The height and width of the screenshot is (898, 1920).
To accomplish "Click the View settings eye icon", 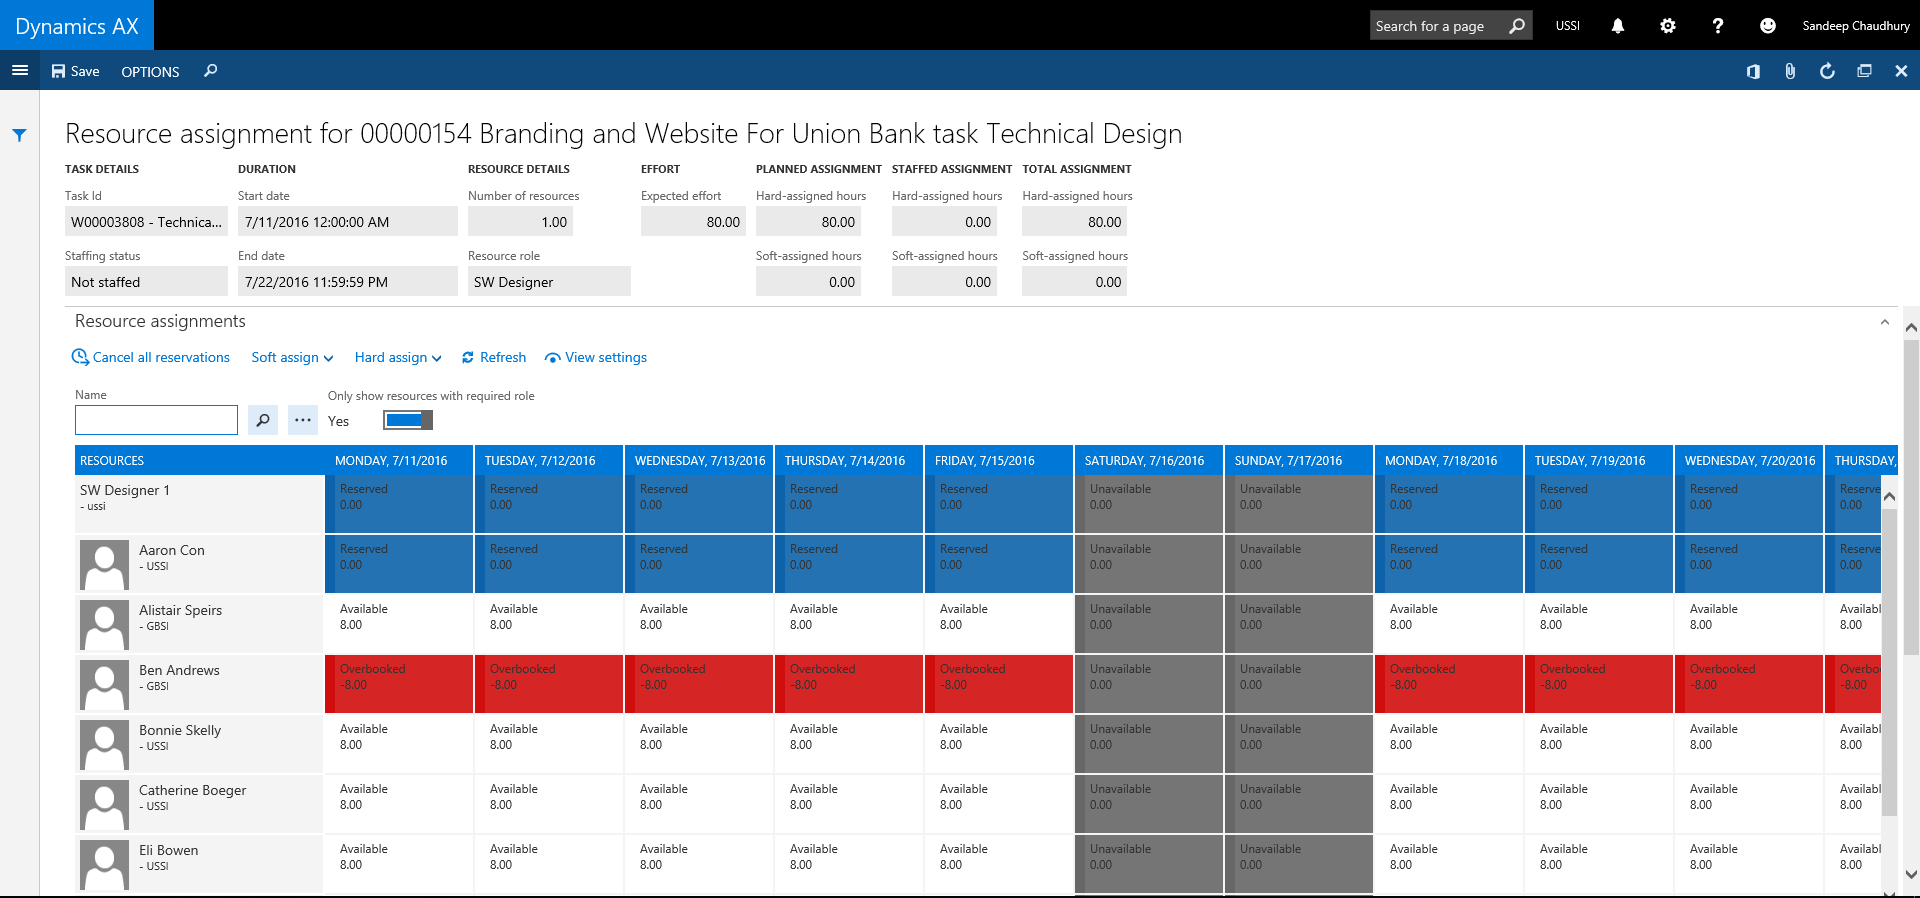I will [x=552, y=358].
